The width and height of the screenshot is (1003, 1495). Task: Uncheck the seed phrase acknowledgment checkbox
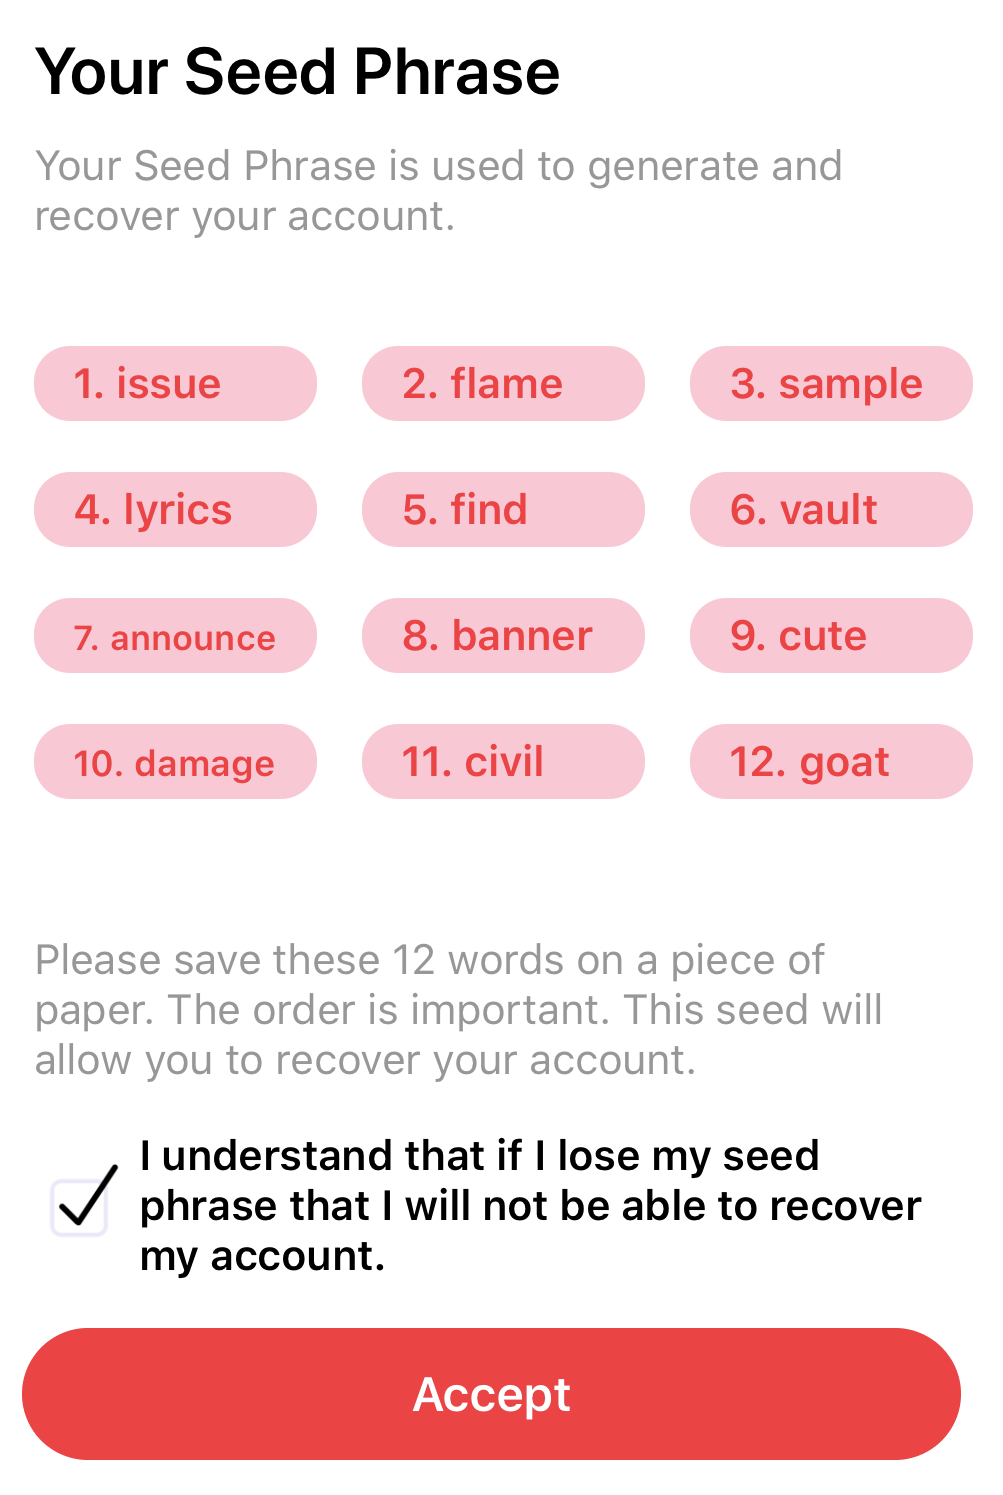80,1206
